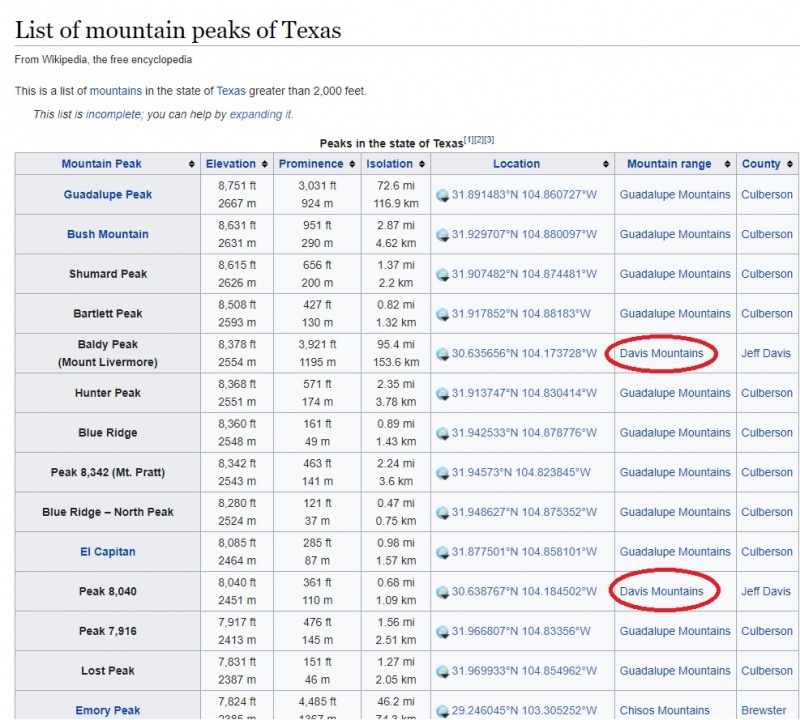Open Guadalupe Mountains link in Guadalupe Peak row
Image resolution: width=800 pixels, height=720 pixels.
[x=675, y=194]
